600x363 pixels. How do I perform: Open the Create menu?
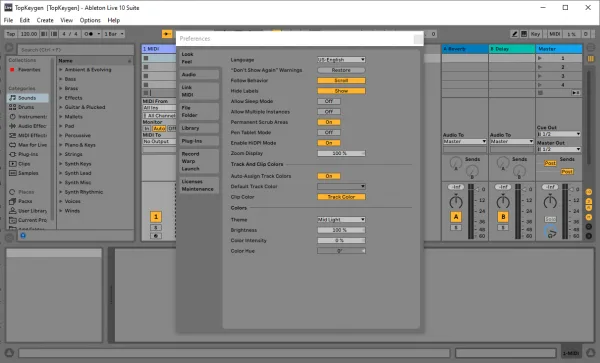pyautogui.click(x=45, y=20)
